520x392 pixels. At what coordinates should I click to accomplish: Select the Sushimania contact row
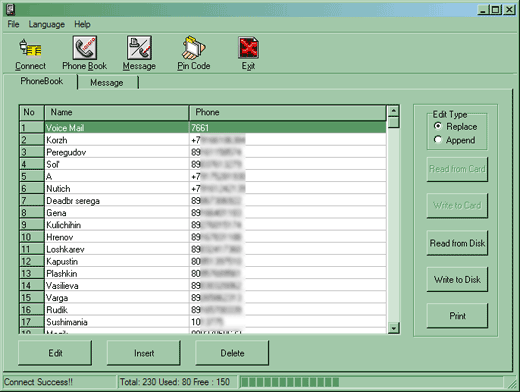click(x=203, y=322)
